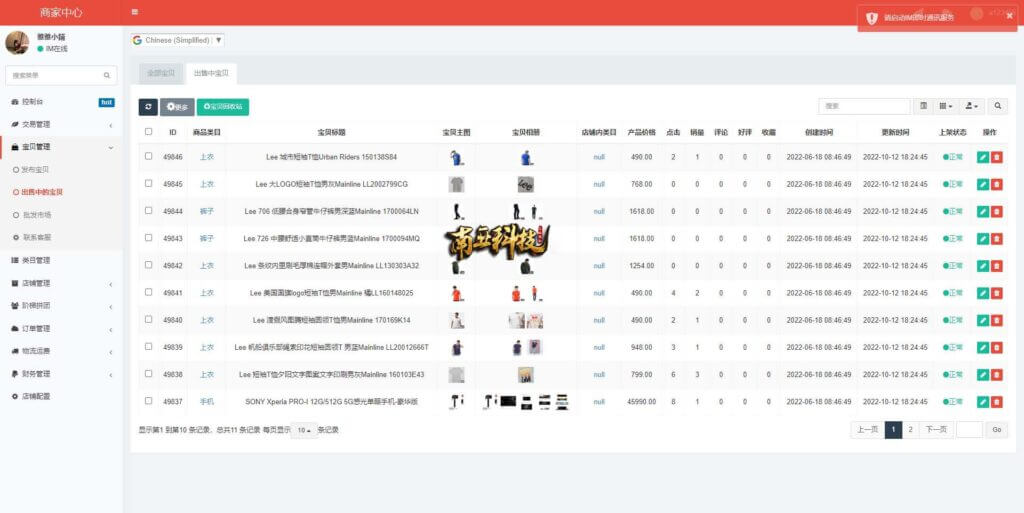Click the grey 更多 button
This screenshot has height=513, width=1024.
tap(177, 107)
